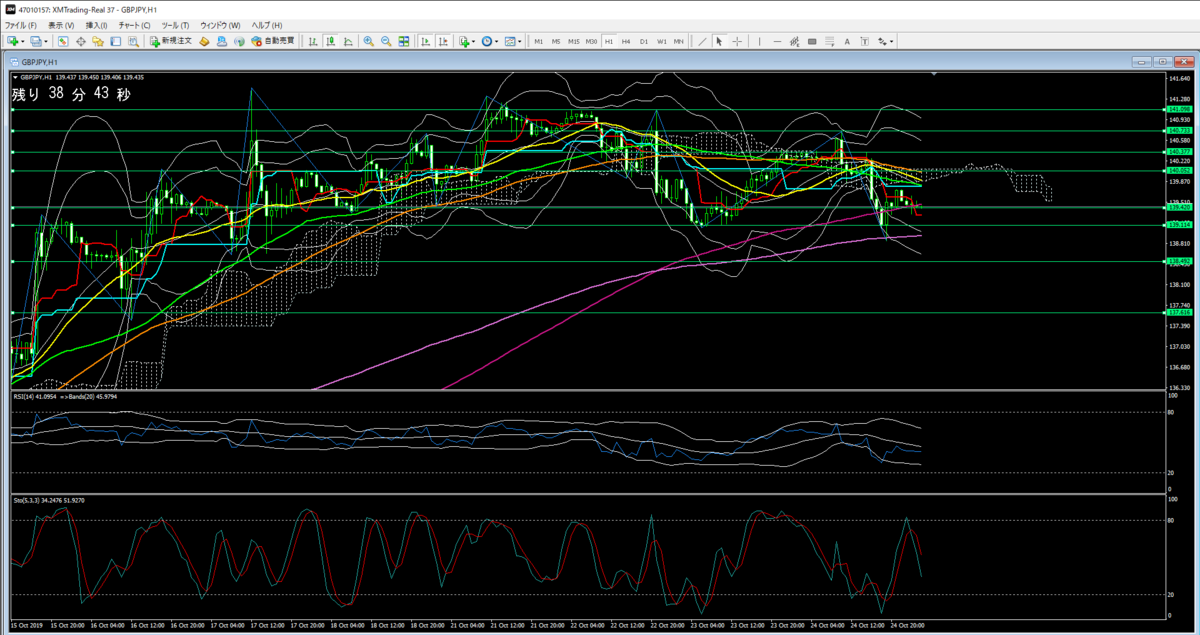Open the ウィンドウ (W) menu
This screenshot has height=635, width=1200.
220,24
